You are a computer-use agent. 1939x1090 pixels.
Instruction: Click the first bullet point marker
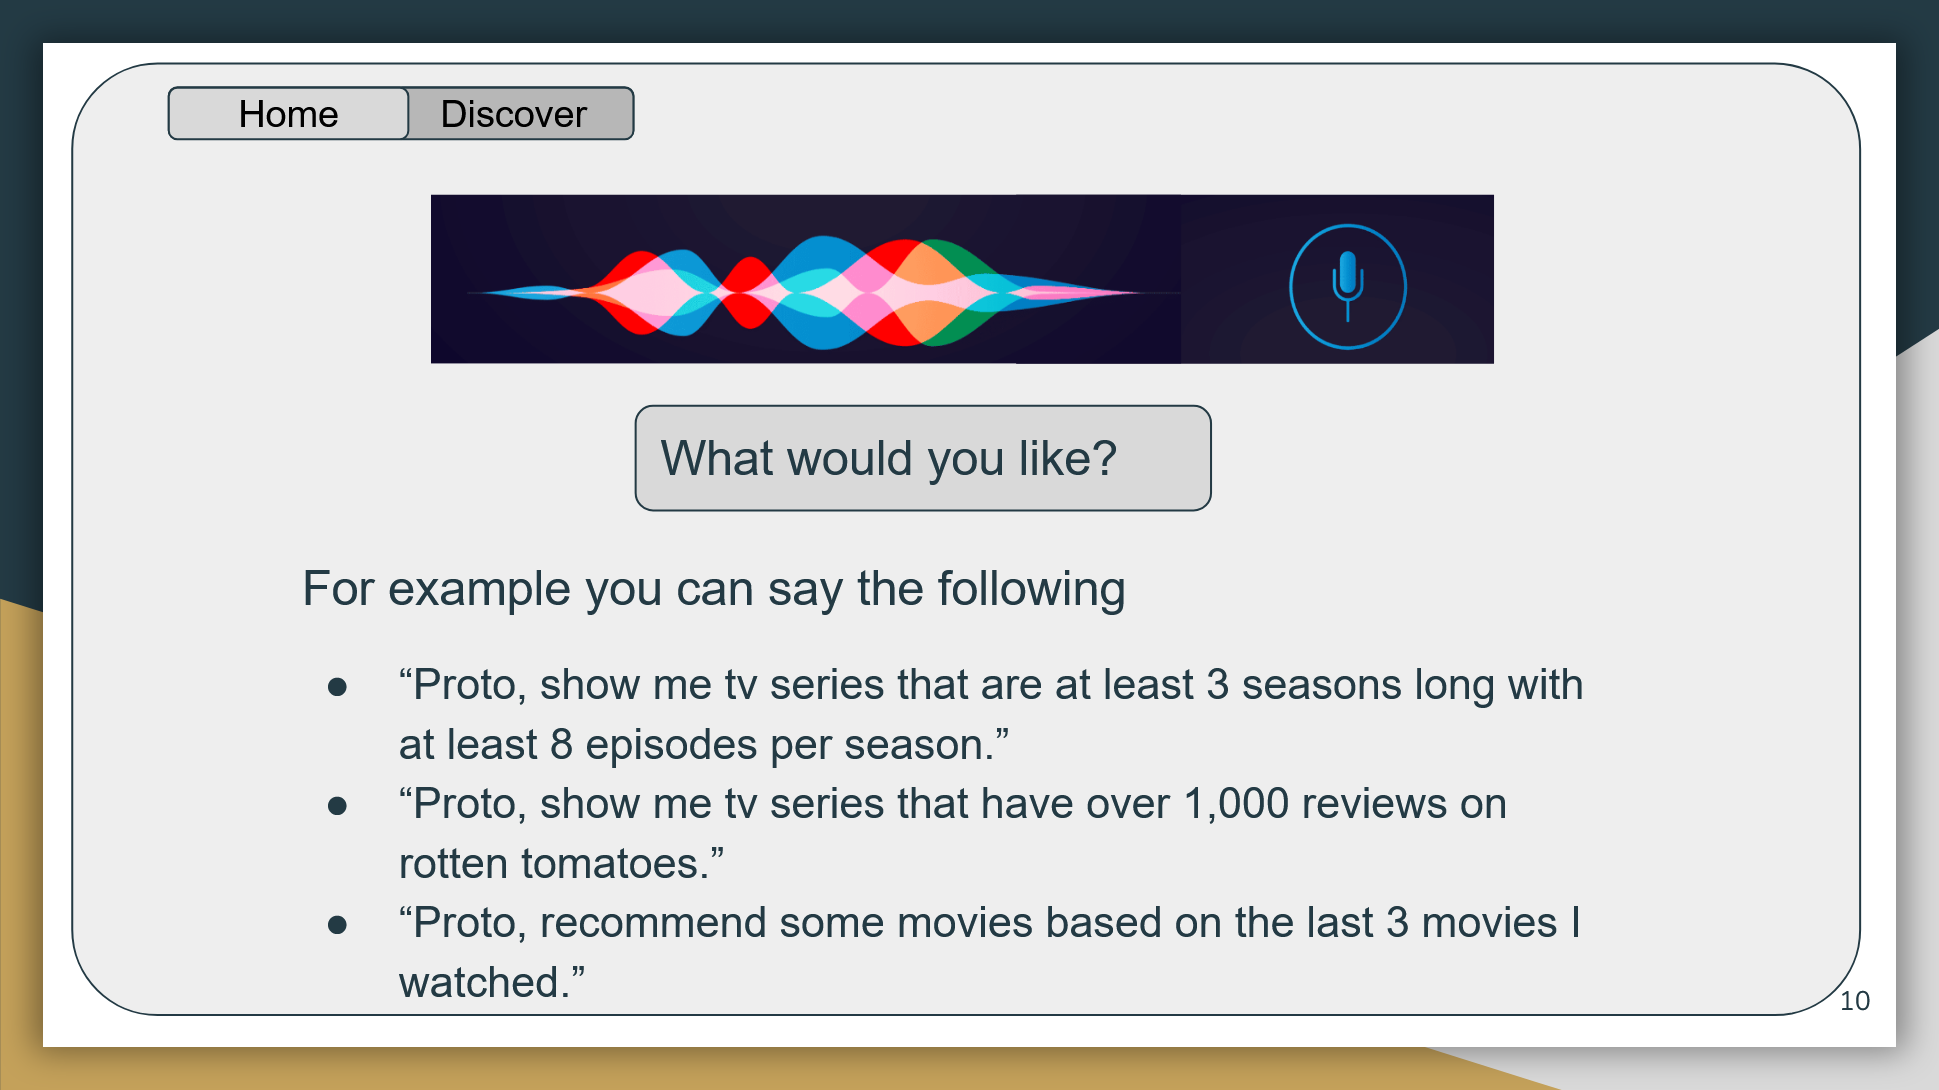click(337, 687)
